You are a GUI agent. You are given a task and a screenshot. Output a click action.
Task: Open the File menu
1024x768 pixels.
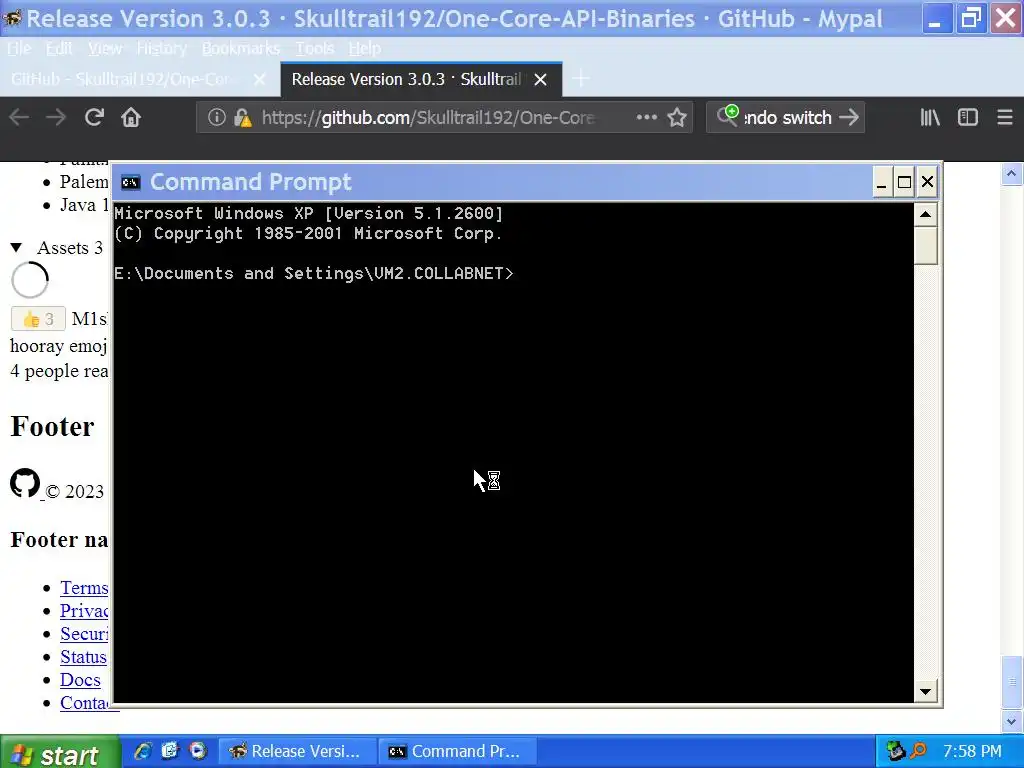[19, 48]
